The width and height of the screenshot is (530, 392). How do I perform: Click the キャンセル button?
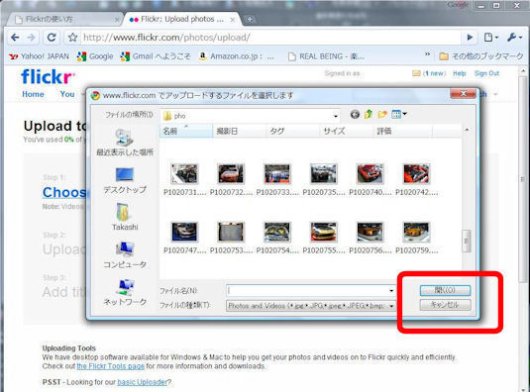[x=445, y=305]
